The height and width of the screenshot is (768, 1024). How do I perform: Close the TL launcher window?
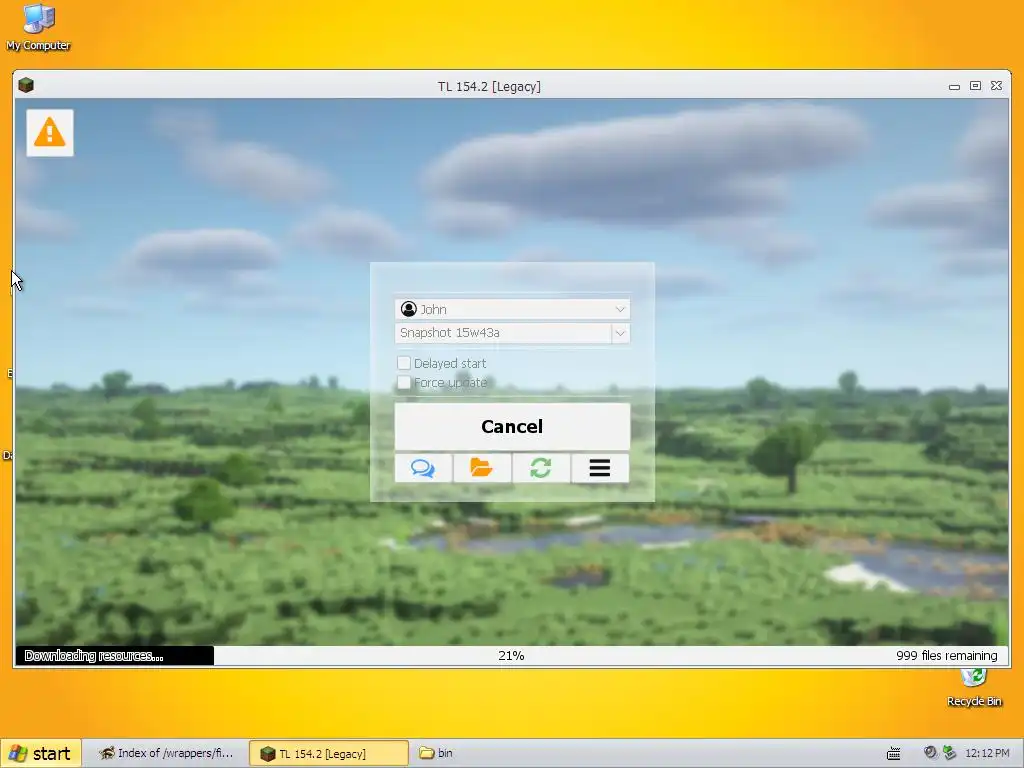[x=996, y=86]
